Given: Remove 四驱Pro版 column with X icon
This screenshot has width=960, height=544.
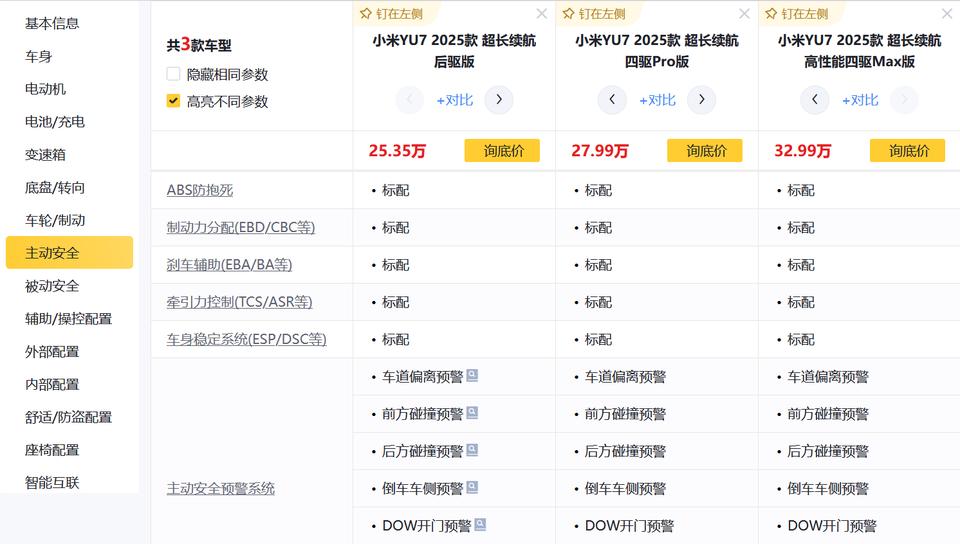Looking at the screenshot, I should (744, 13).
